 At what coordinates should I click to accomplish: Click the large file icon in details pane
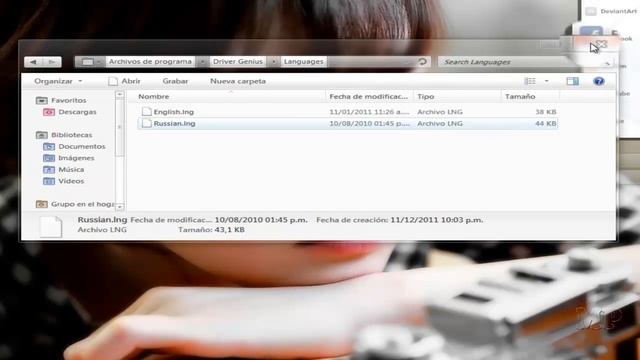[51, 227]
